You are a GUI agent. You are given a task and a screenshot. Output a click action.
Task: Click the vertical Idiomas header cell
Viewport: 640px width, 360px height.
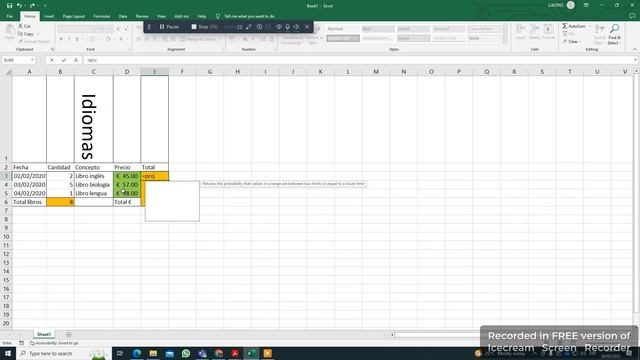[x=93, y=119]
